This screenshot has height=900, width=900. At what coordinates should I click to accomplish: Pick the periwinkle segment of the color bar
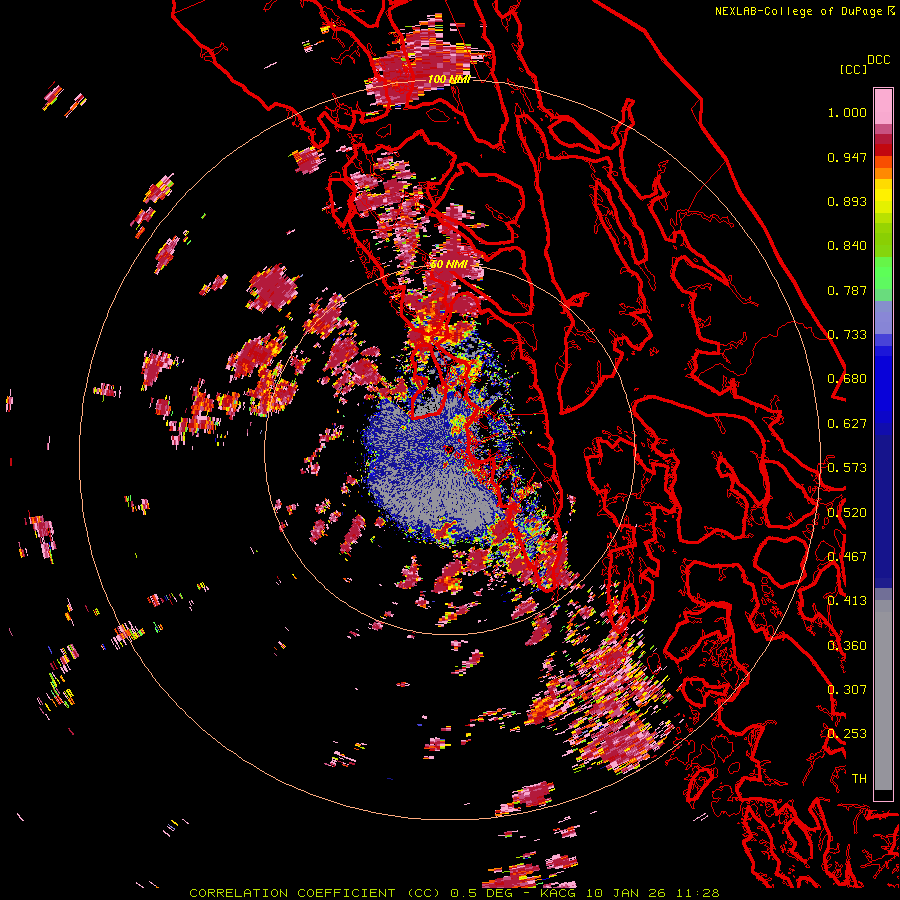coord(883,317)
